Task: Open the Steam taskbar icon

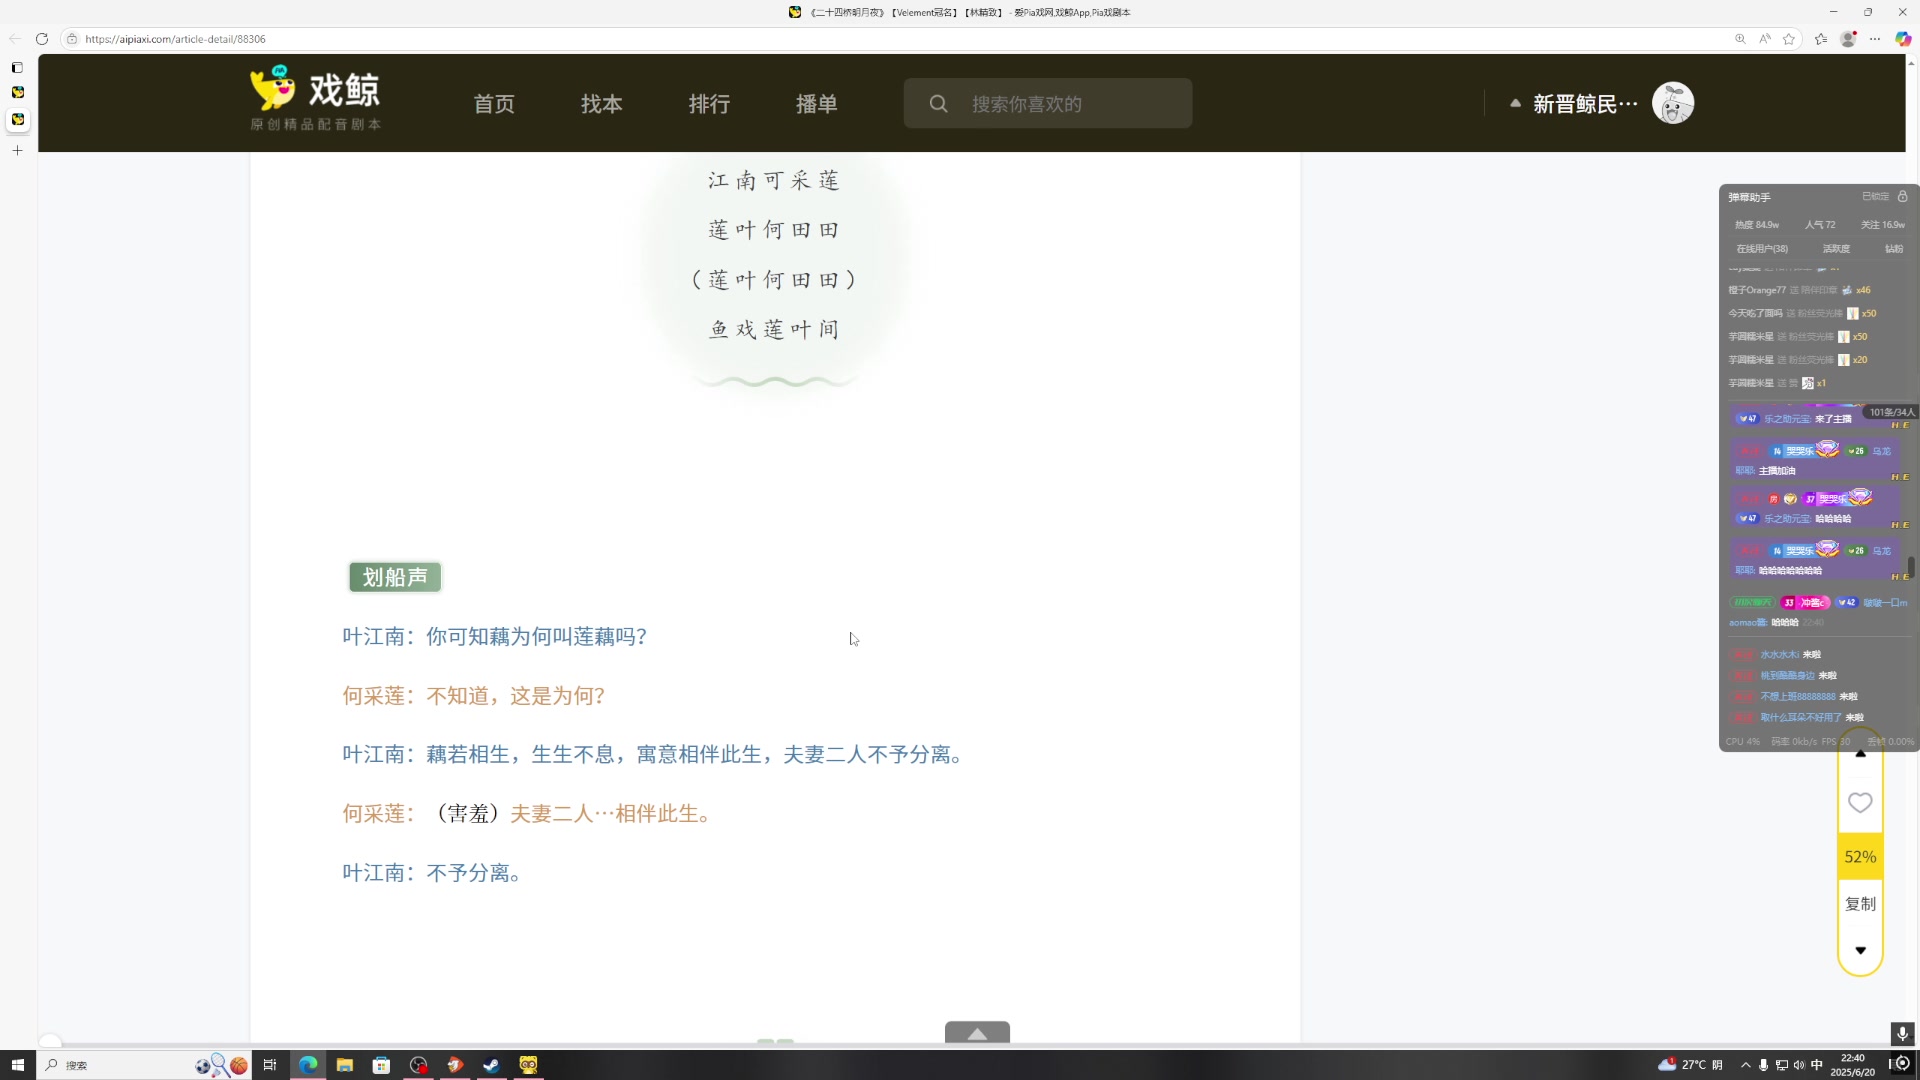Action: click(x=491, y=1065)
